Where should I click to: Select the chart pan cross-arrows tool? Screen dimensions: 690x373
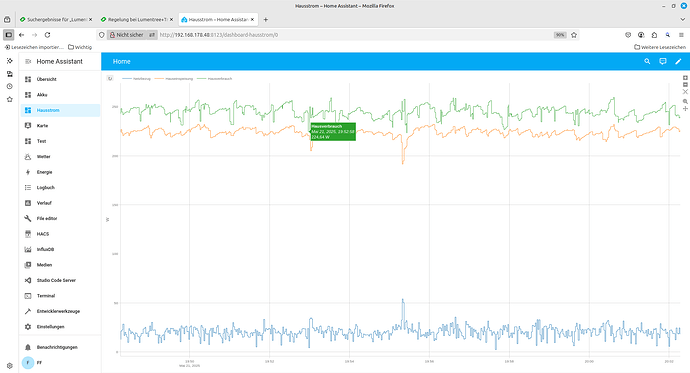[685, 109]
